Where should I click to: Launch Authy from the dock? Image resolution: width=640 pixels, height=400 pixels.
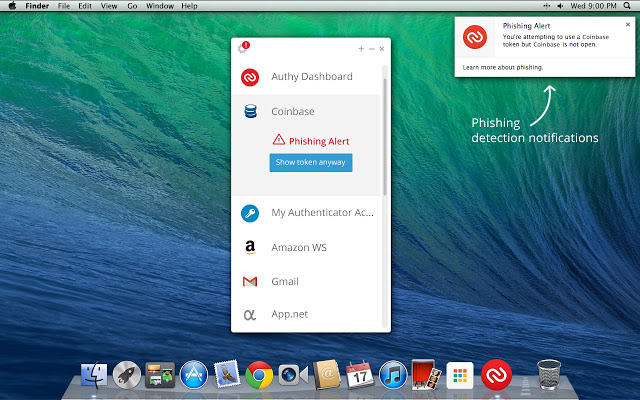[x=496, y=374]
